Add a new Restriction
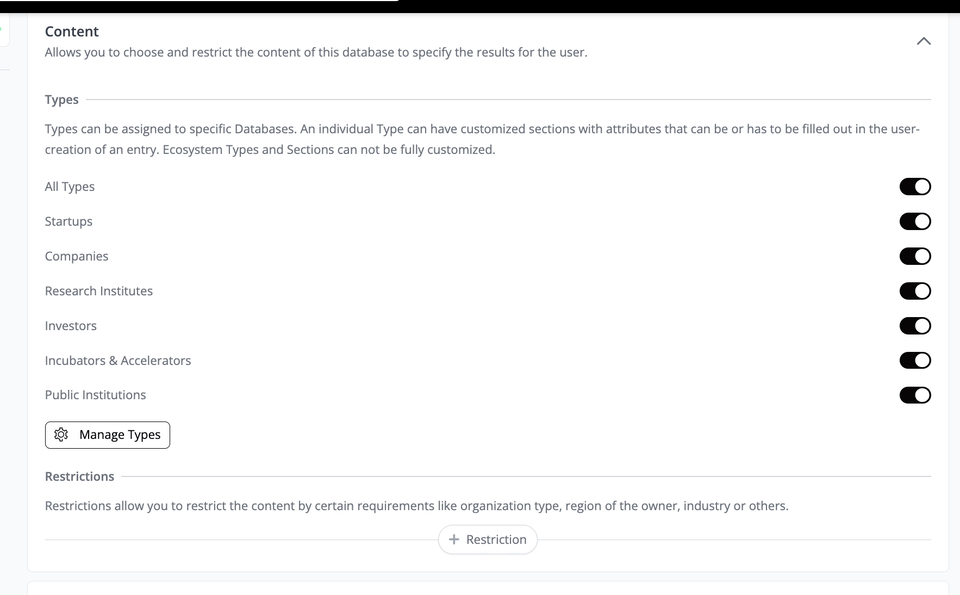The height and width of the screenshot is (595, 960). (488, 540)
